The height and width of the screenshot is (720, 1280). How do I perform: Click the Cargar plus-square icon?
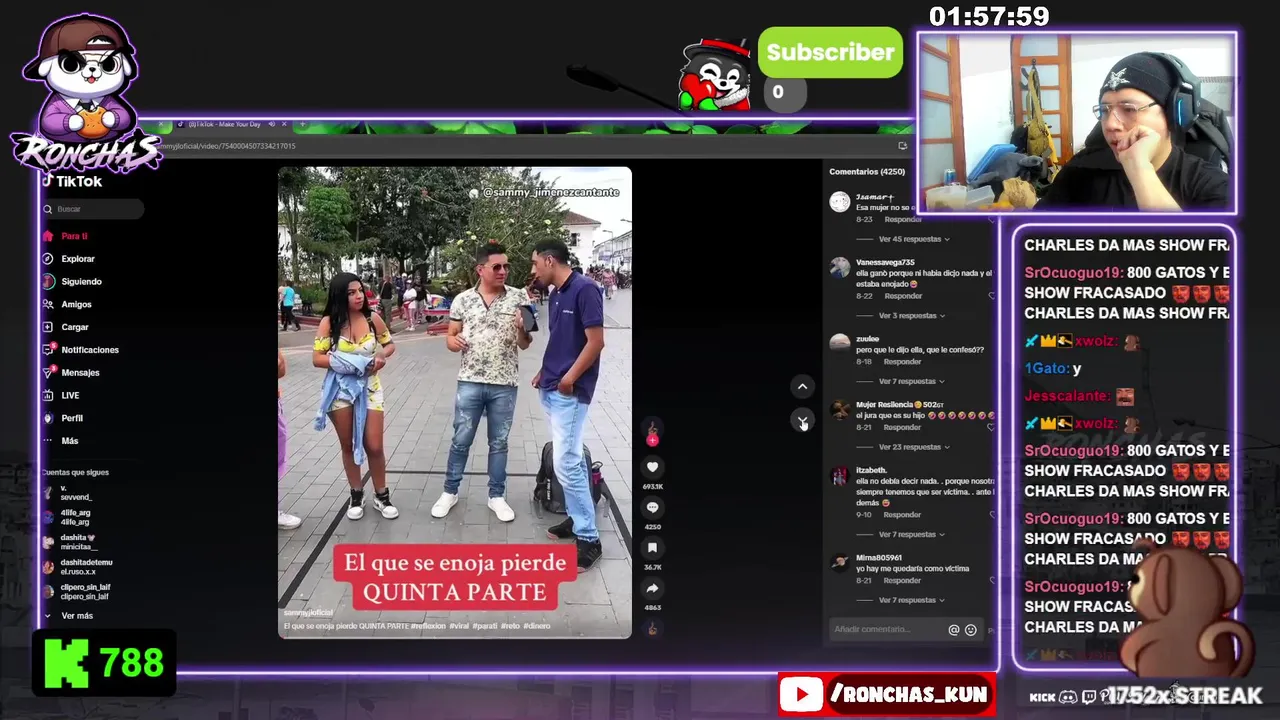(48, 327)
